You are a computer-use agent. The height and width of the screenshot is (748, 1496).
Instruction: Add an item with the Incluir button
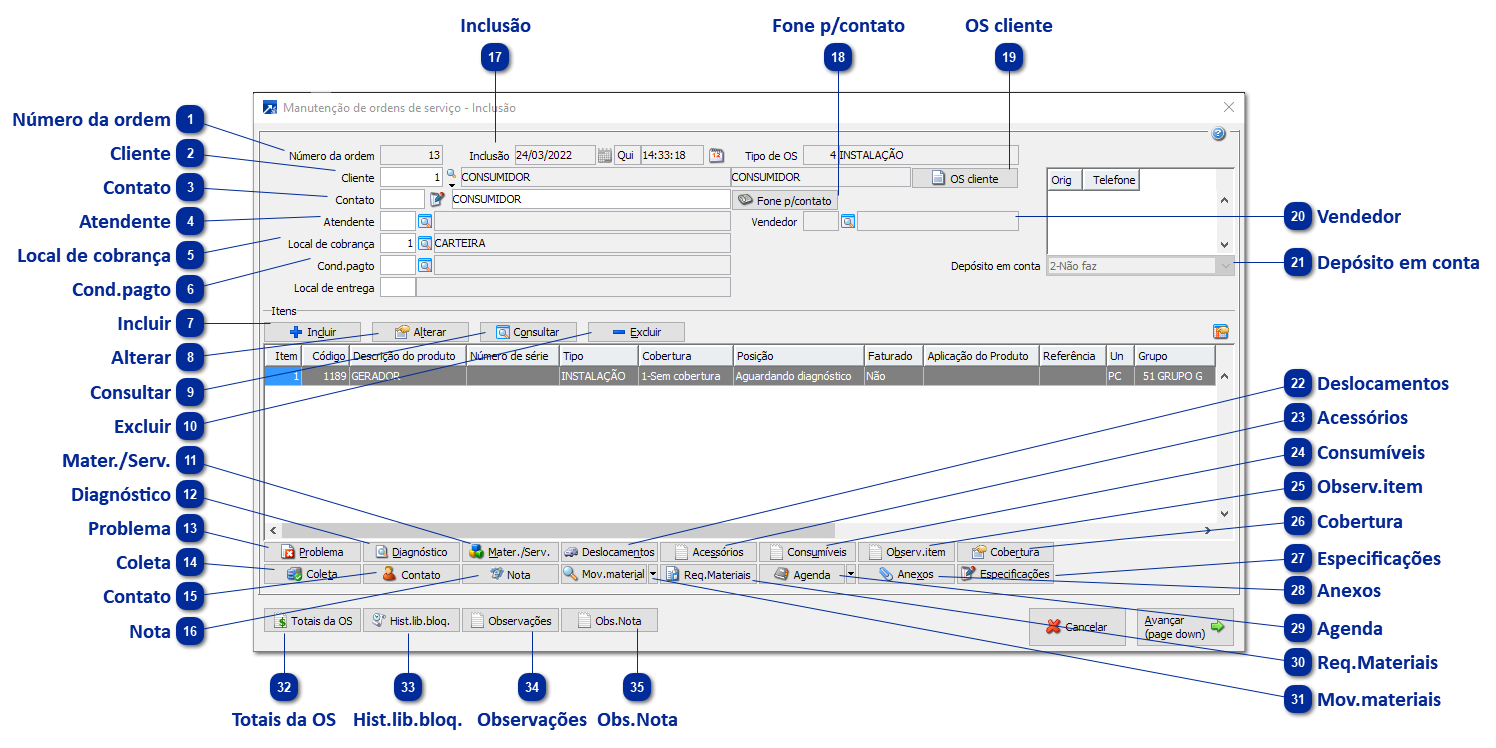pyautogui.click(x=313, y=332)
